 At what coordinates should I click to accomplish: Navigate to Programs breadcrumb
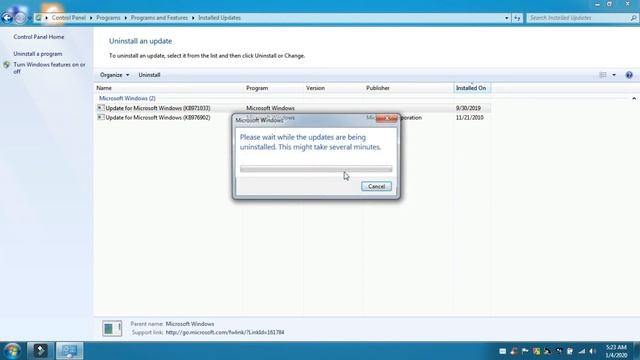[108, 18]
